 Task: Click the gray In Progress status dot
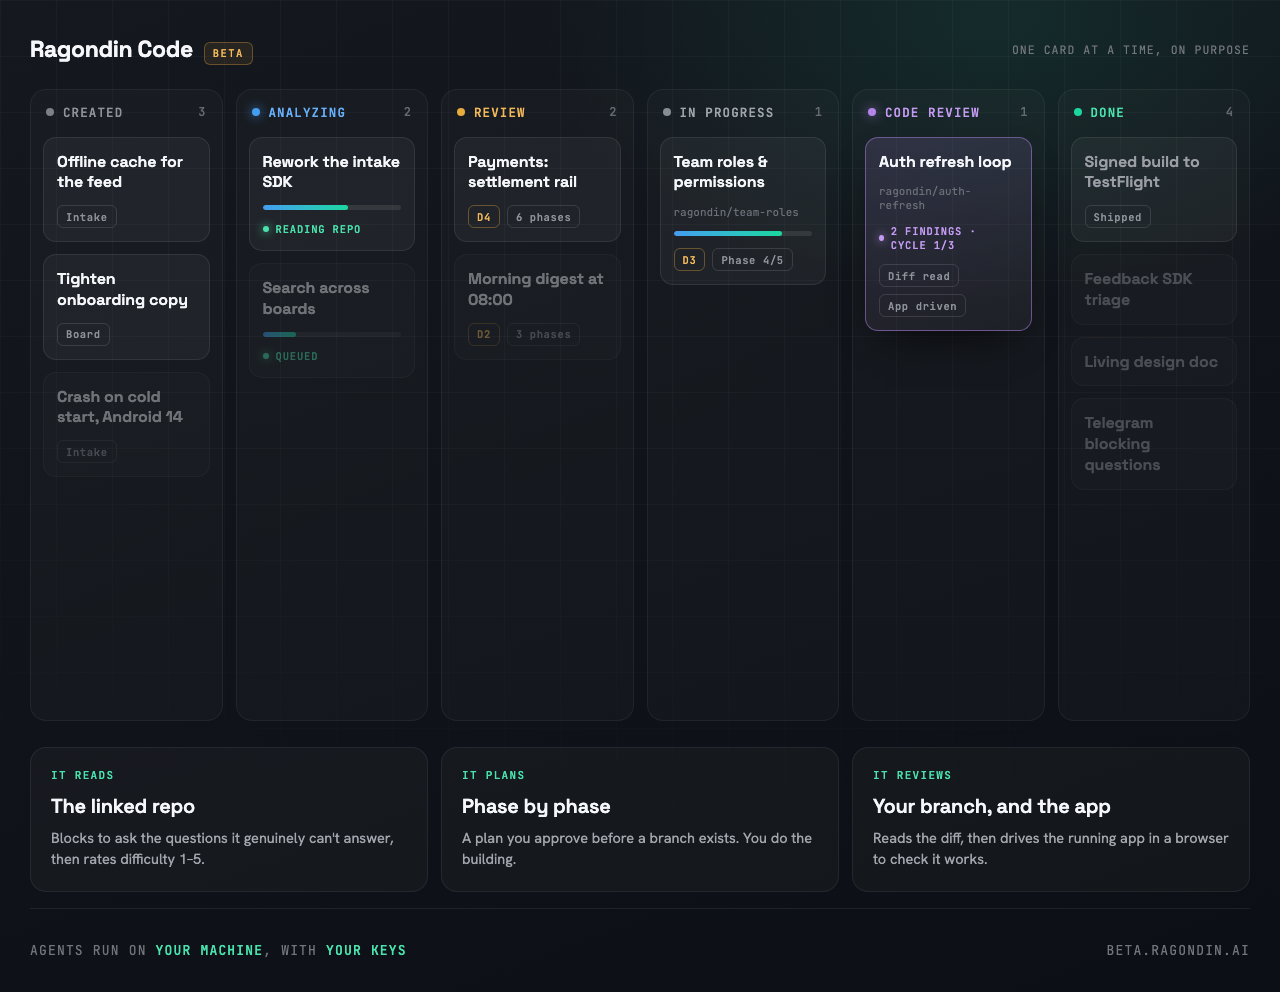pos(667,112)
